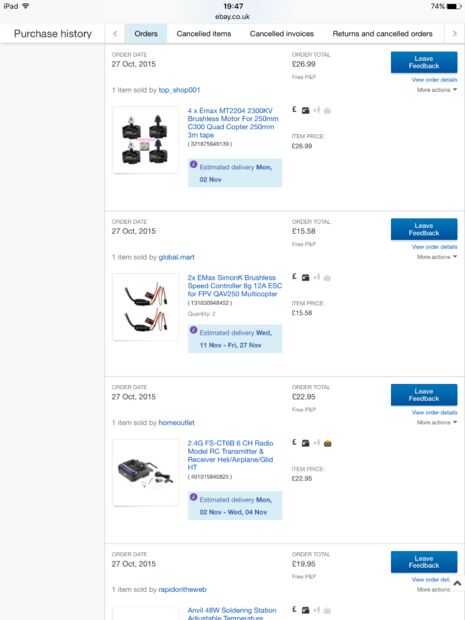Open the Emax MT2204 motors thumbnail
465x620 pixels.
(146, 140)
